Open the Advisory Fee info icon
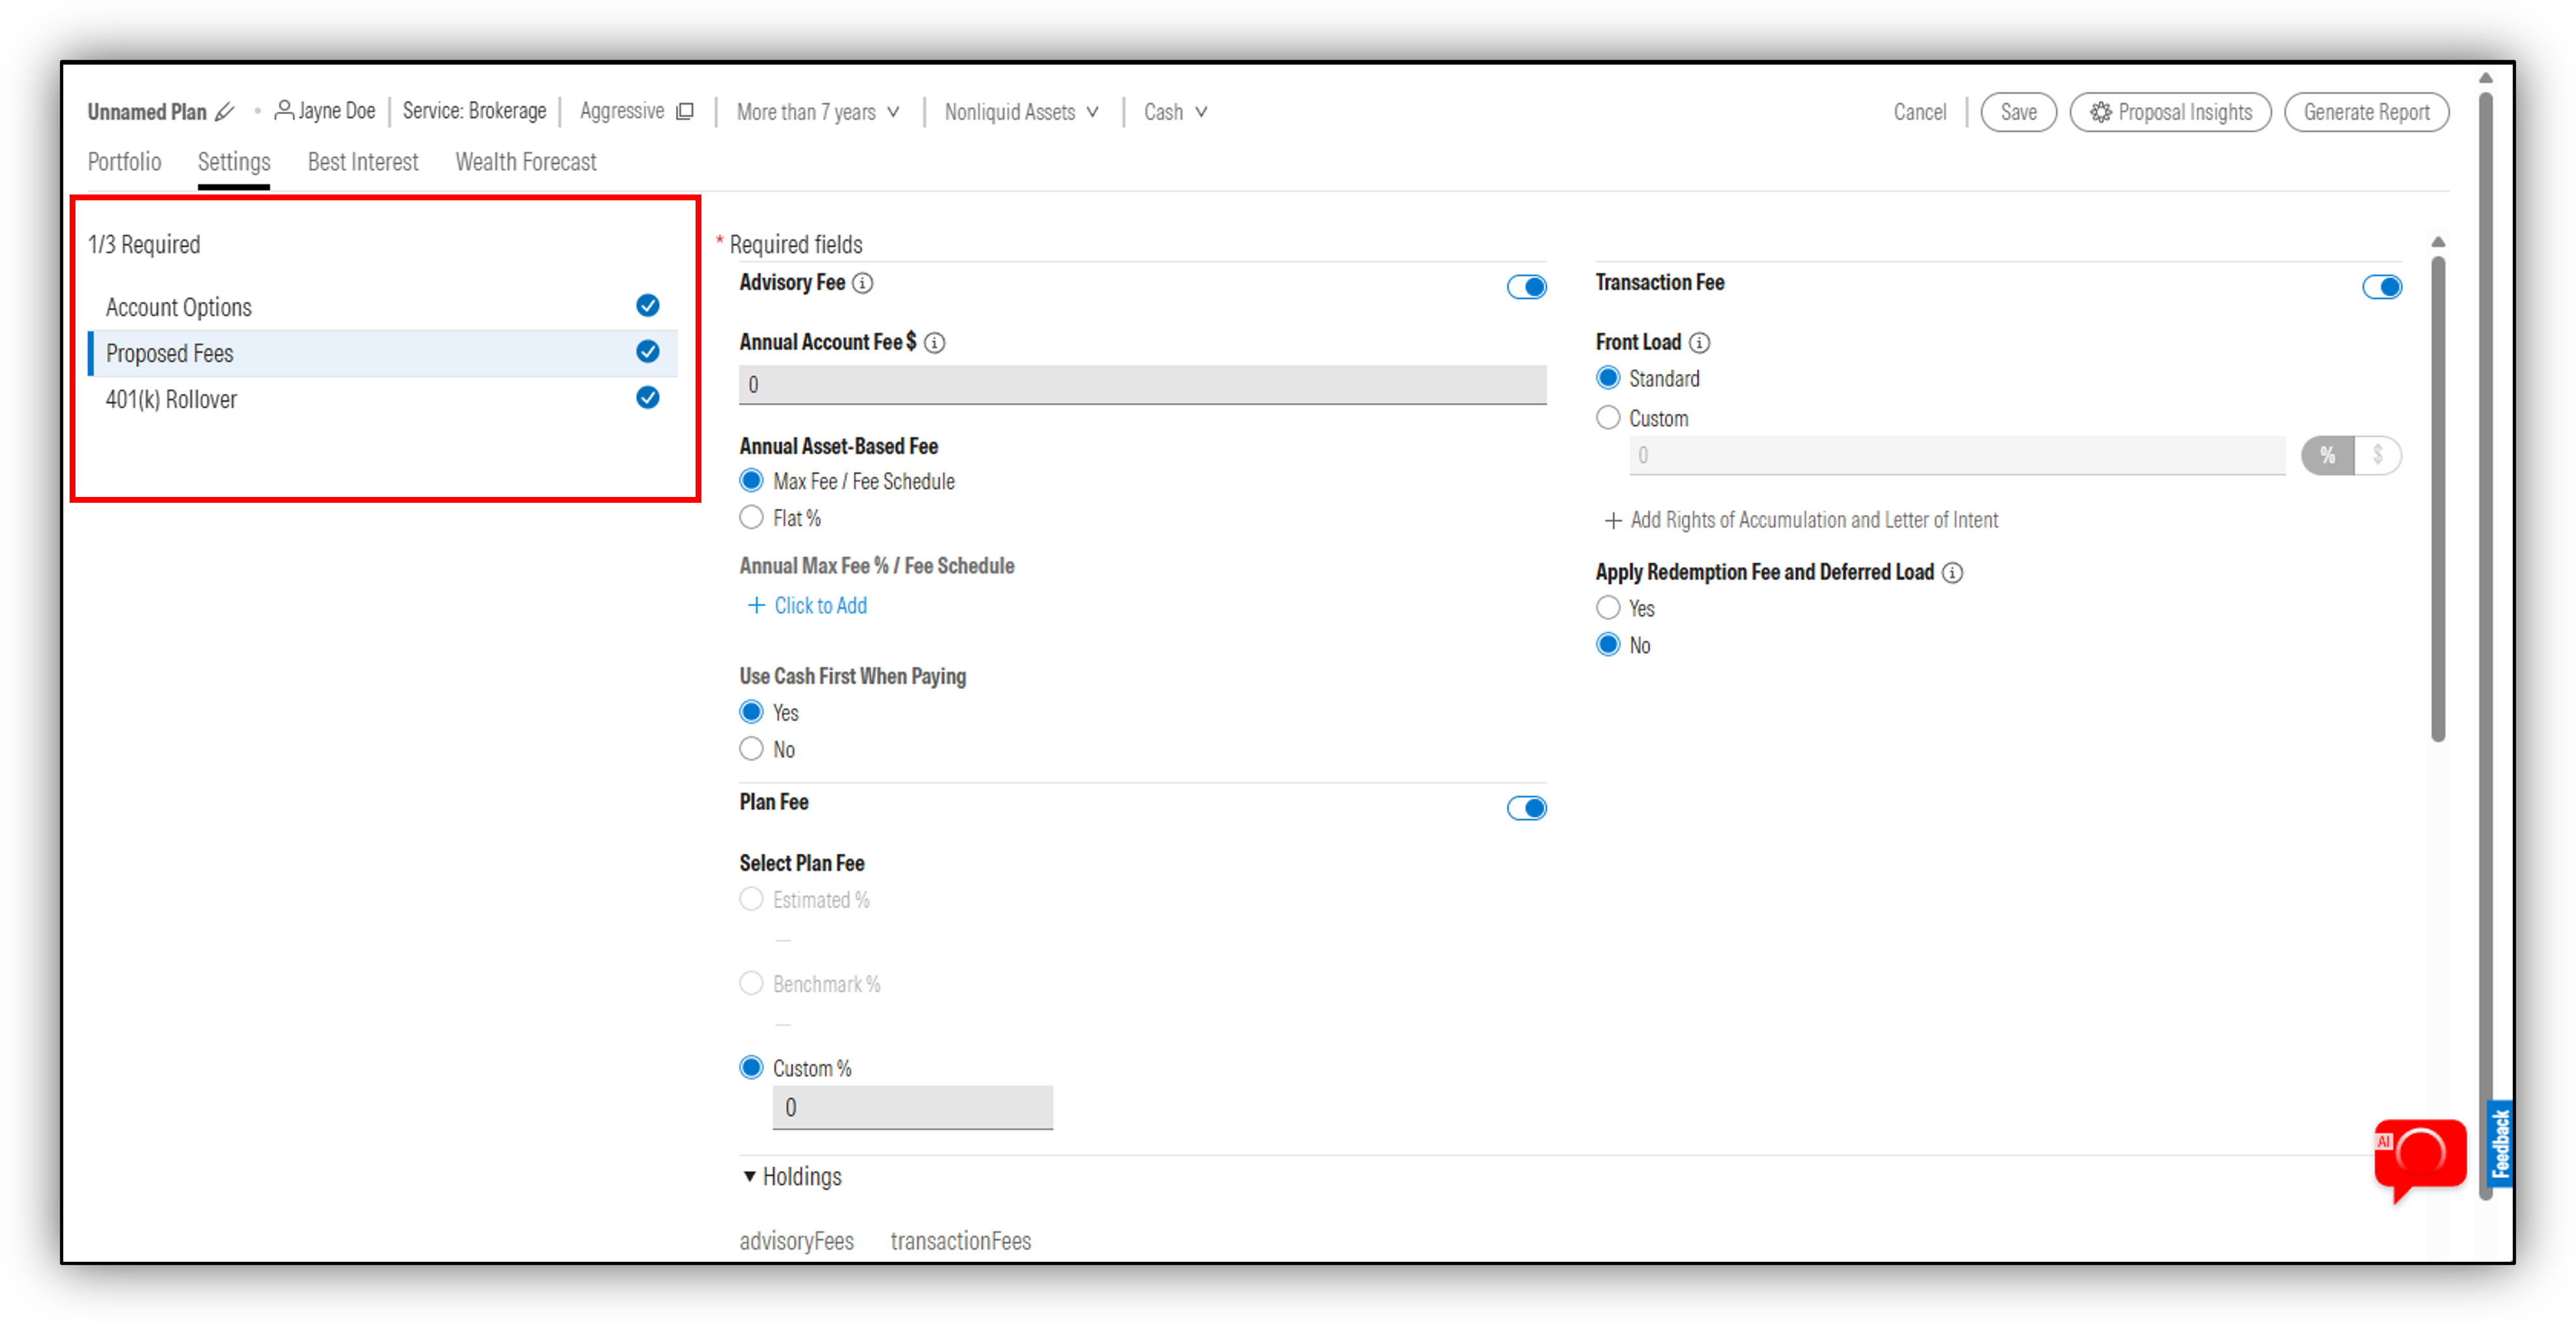This screenshot has height=1325, width=2576. click(863, 283)
